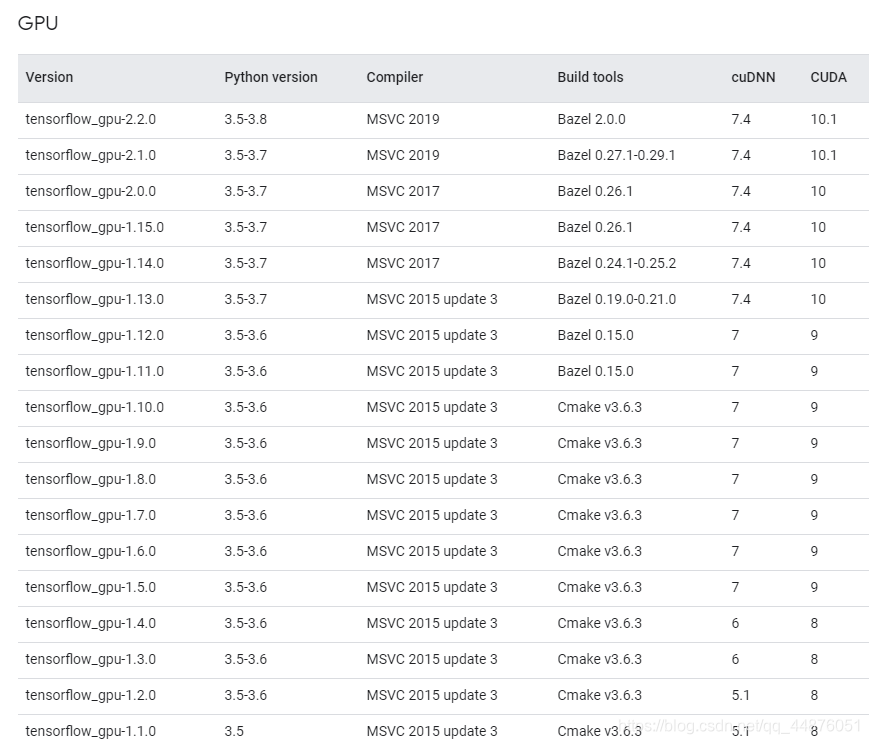Select the CUDA column header
Image resolution: width=869 pixels, height=744 pixels.
[x=829, y=77]
